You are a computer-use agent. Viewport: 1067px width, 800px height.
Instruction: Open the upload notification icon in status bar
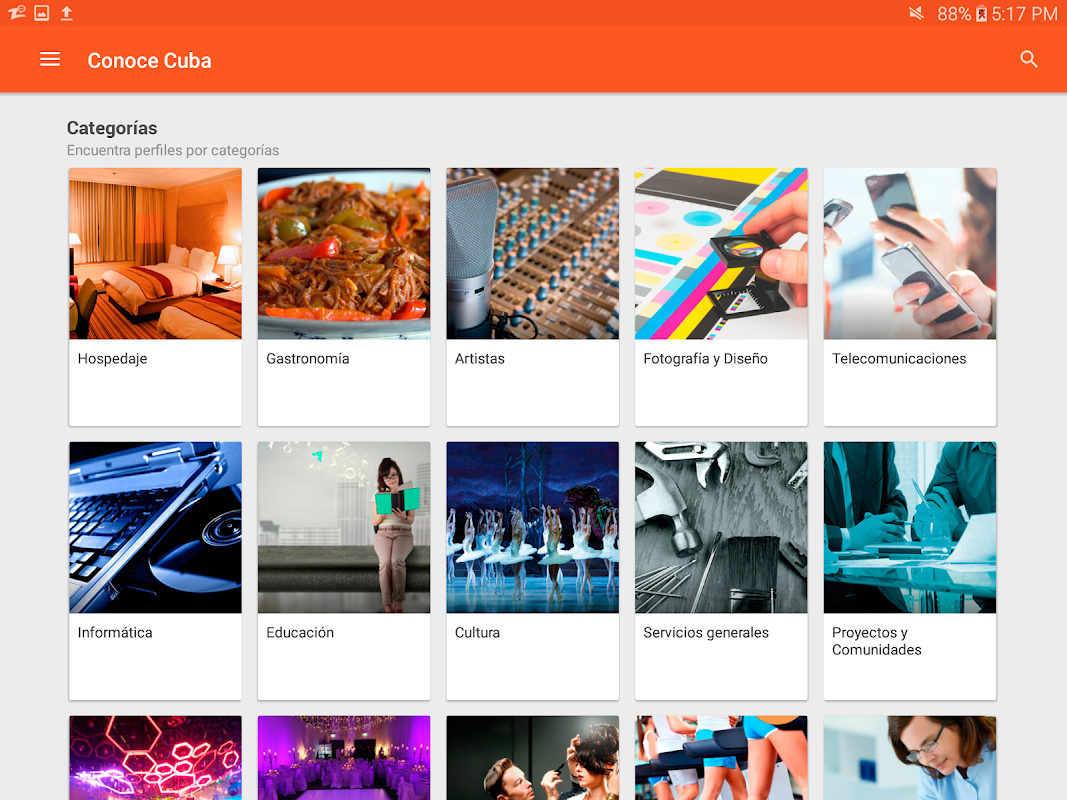pos(67,13)
